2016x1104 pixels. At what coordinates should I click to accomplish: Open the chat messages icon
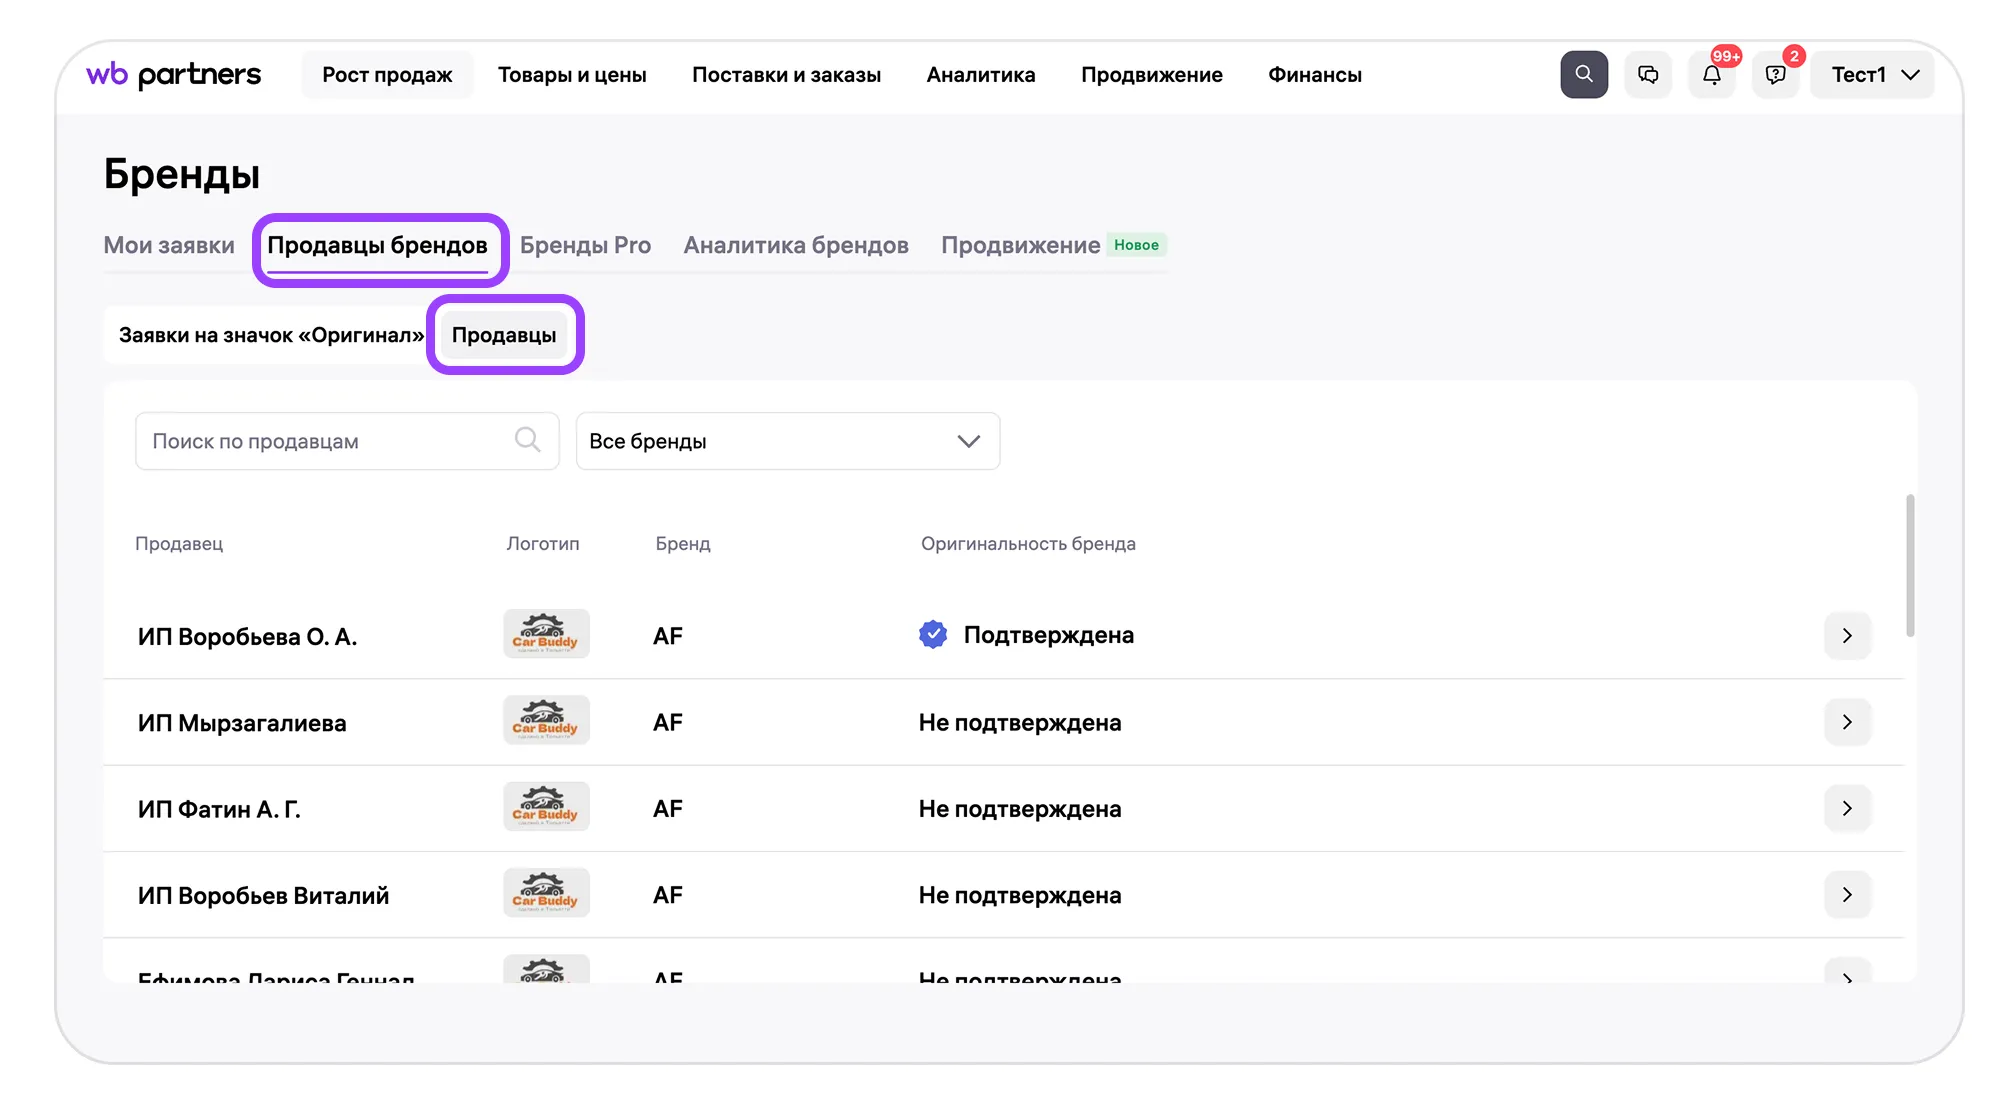click(1648, 75)
